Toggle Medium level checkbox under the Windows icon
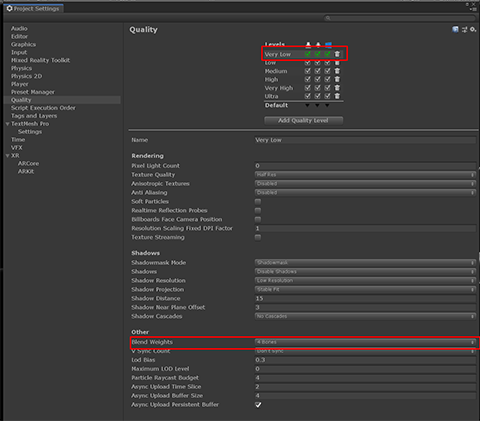480x421 pixels. pyautogui.click(x=328, y=71)
